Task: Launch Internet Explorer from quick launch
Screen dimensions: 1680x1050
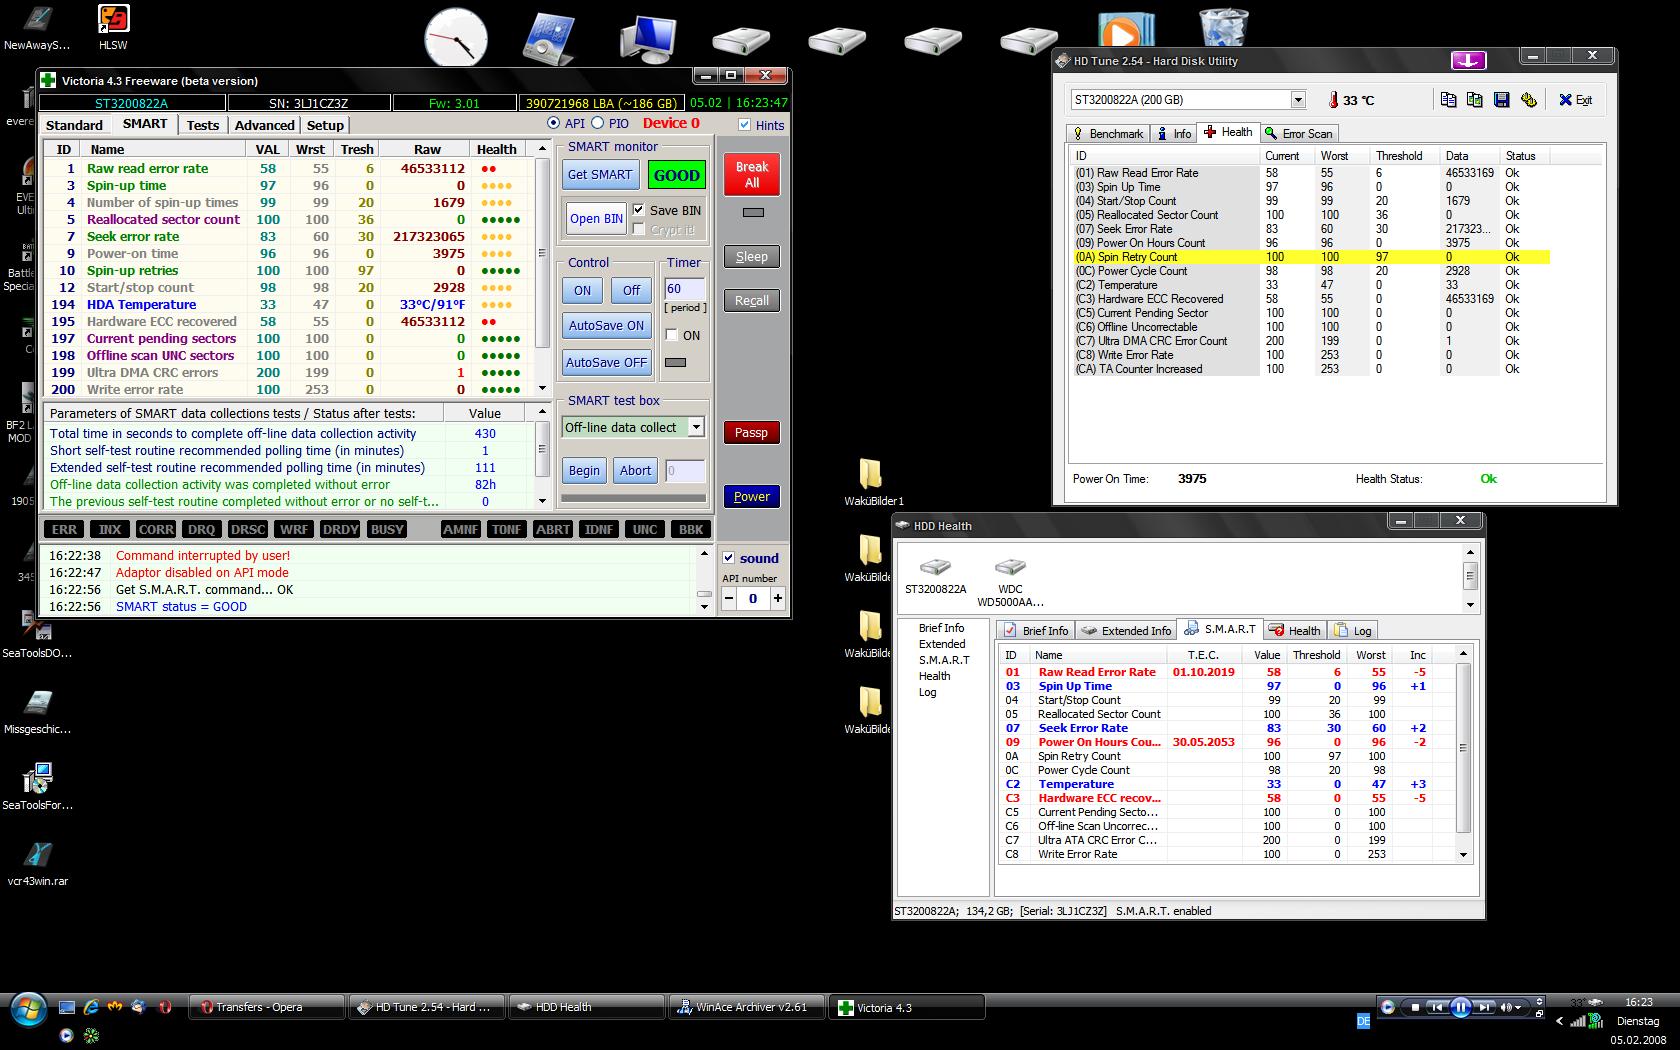Action: (91, 1007)
